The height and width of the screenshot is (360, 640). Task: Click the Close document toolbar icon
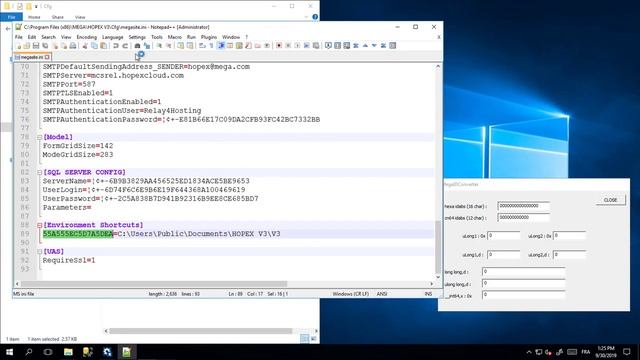(55, 46)
